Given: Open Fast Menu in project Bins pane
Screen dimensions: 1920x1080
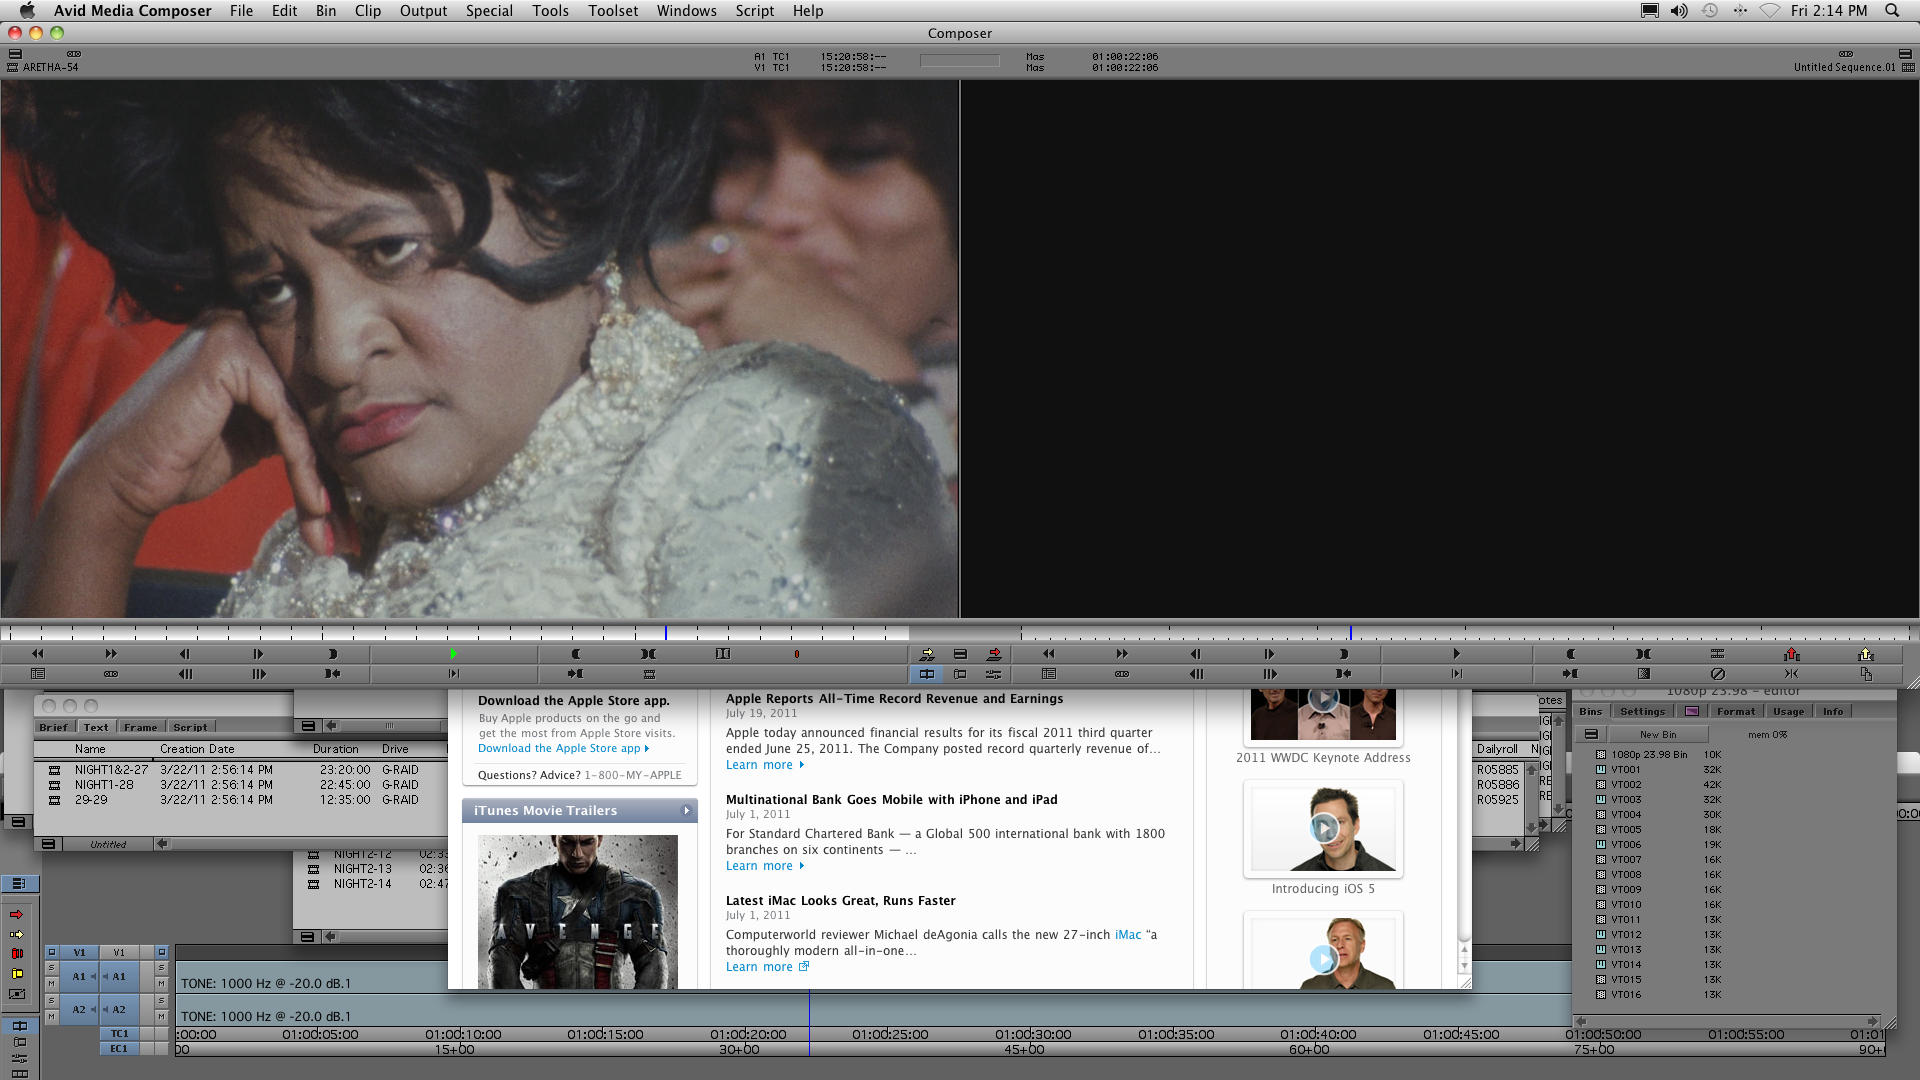Looking at the screenshot, I should 1591,734.
